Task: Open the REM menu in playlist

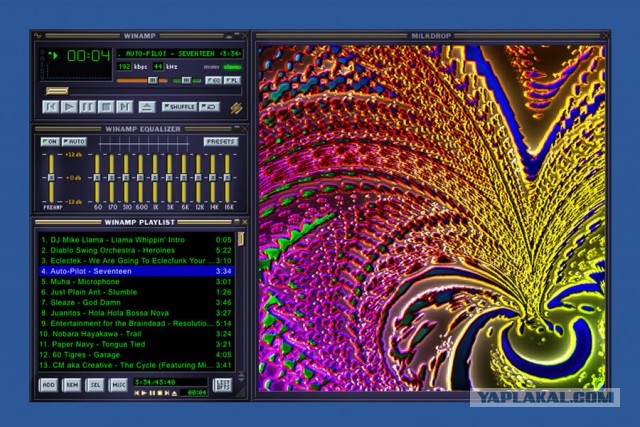Action: [72, 385]
